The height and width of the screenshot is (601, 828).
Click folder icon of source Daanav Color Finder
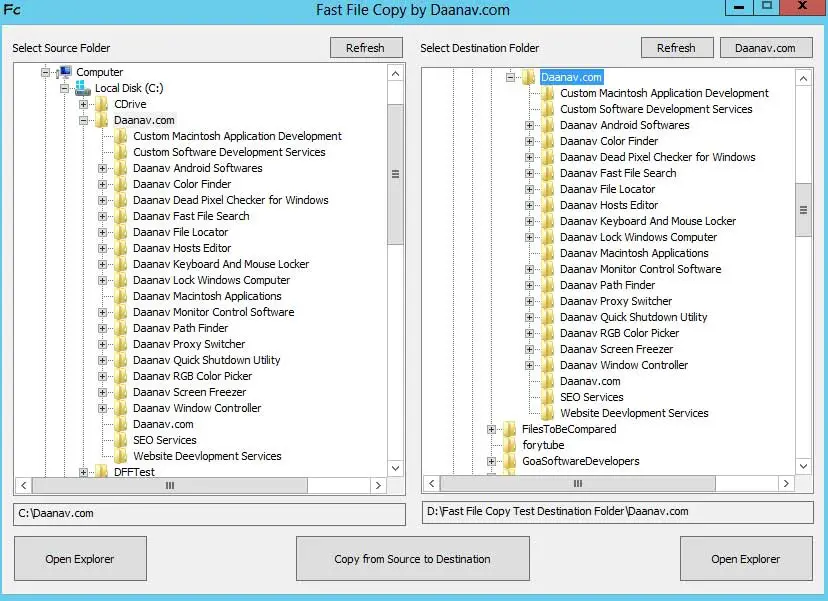click(121, 184)
